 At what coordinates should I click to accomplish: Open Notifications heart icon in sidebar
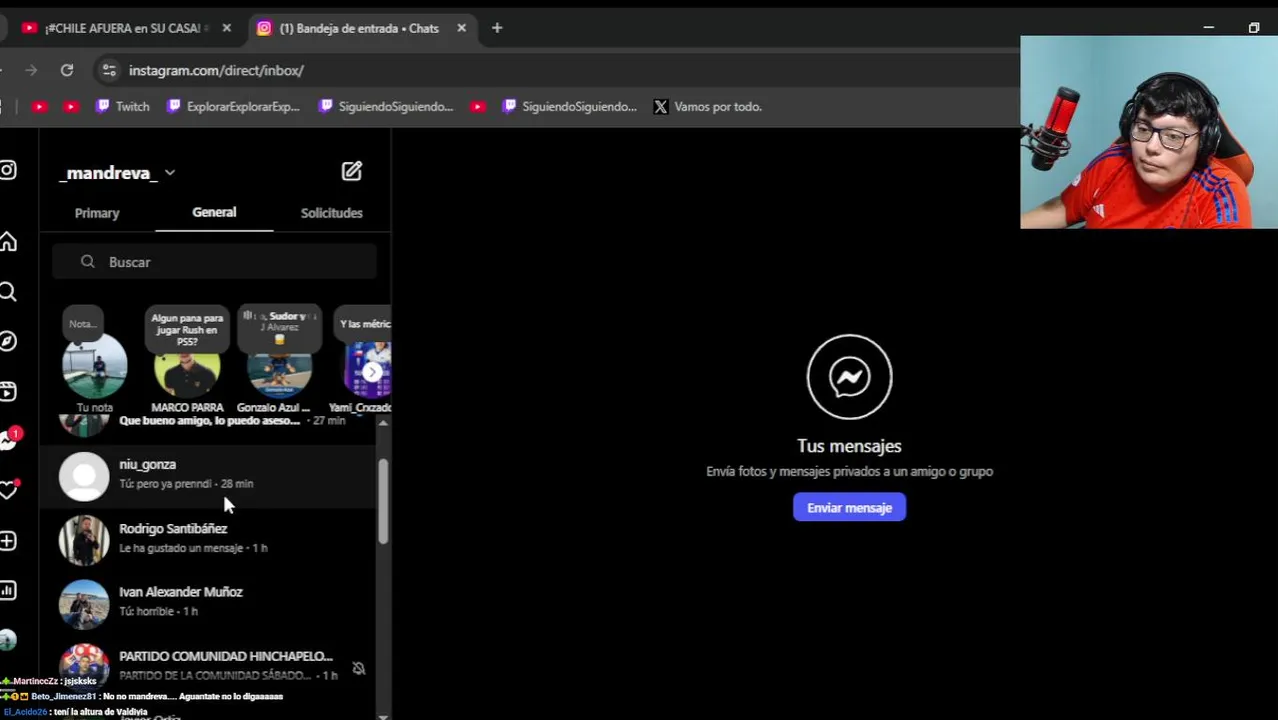tap(9, 489)
